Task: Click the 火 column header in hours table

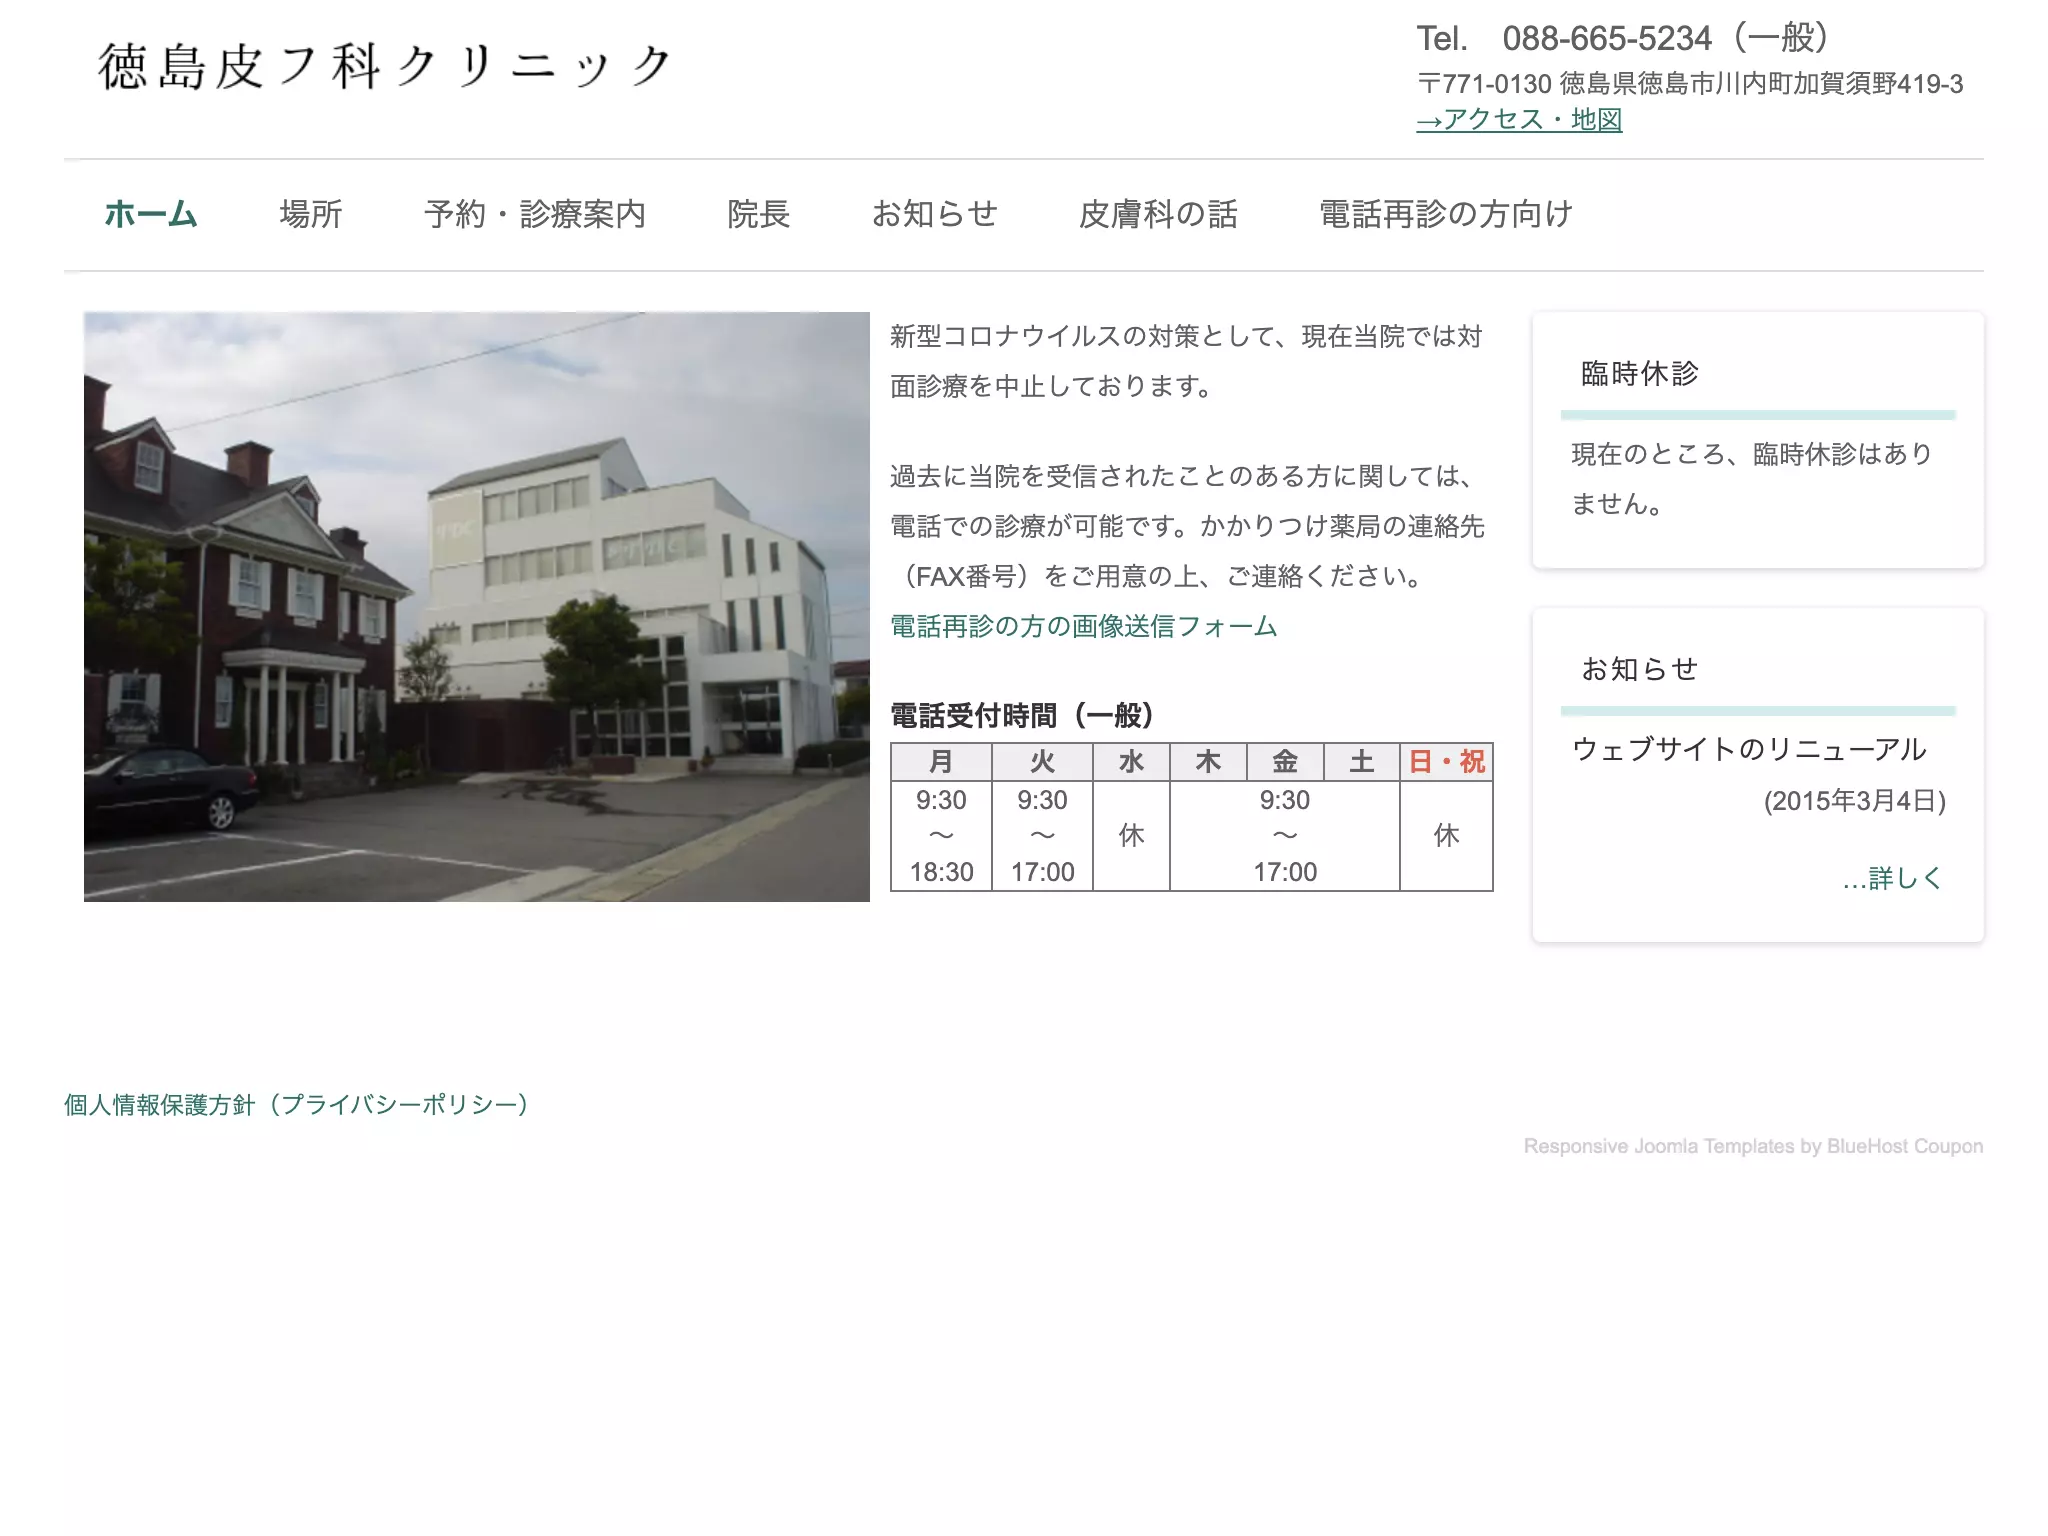Action: (x=1042, y=762)
